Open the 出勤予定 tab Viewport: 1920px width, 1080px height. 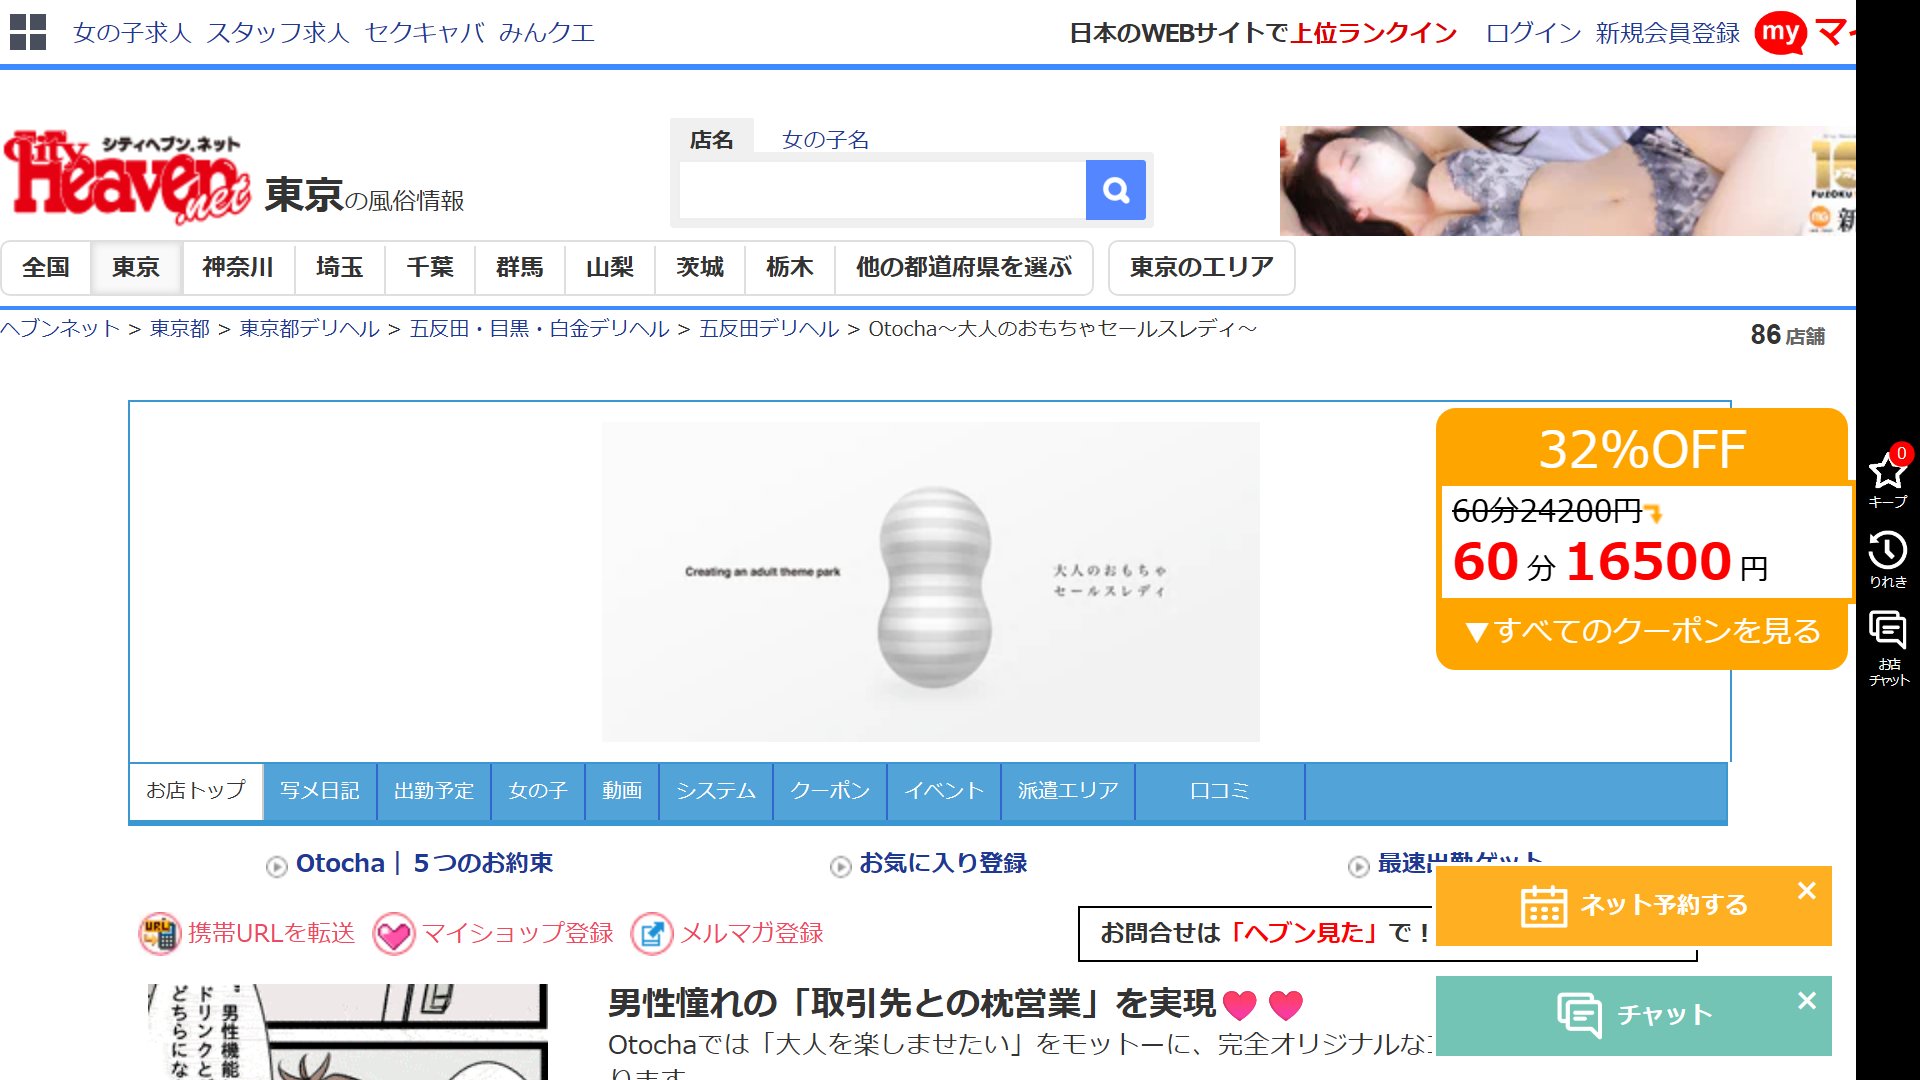[434, 791]
